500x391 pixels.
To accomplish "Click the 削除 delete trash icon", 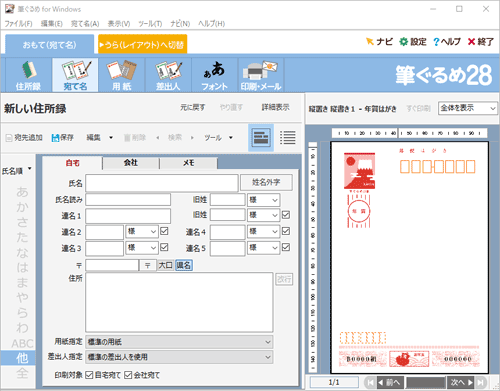I will click(x=127, y=138).
